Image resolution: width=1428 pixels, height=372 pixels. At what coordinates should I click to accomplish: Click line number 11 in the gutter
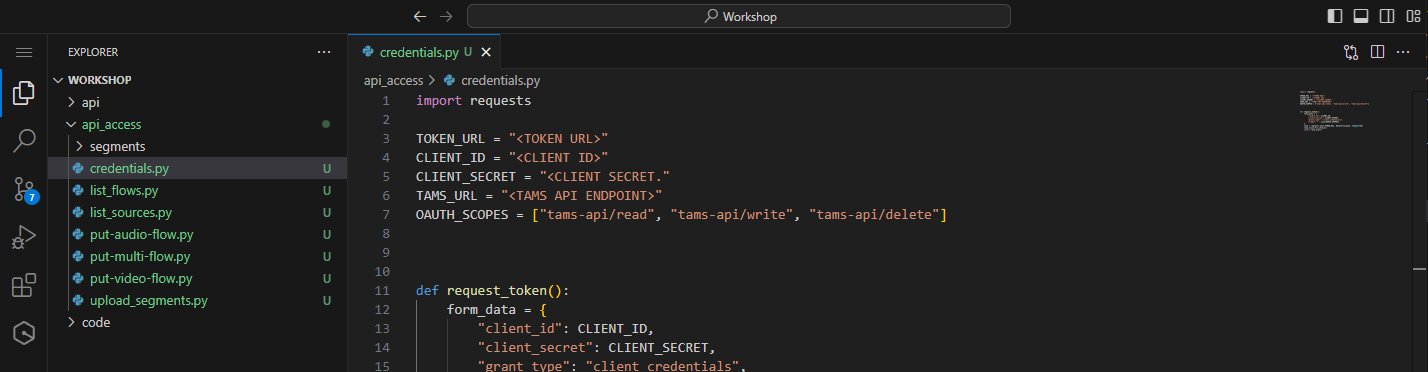pos(381,291)
